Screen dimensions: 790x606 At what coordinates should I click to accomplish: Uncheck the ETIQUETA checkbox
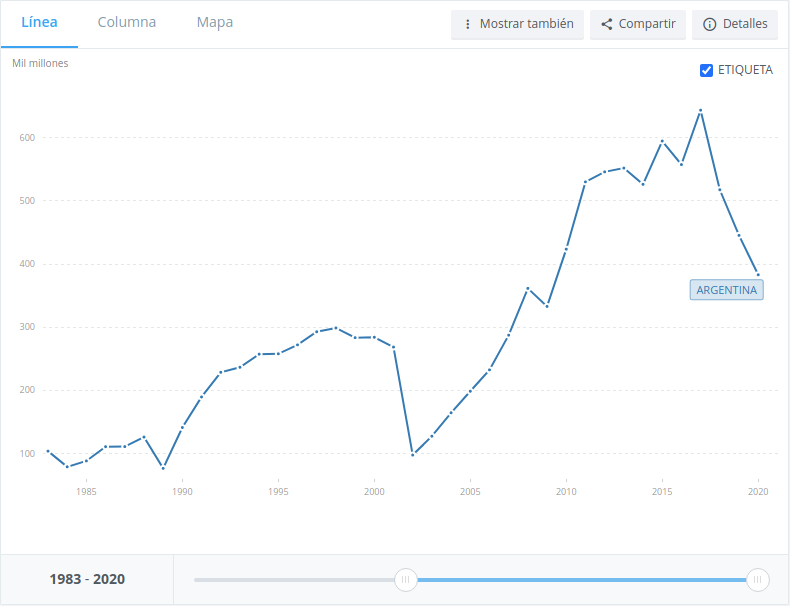(x=706, y=70)
